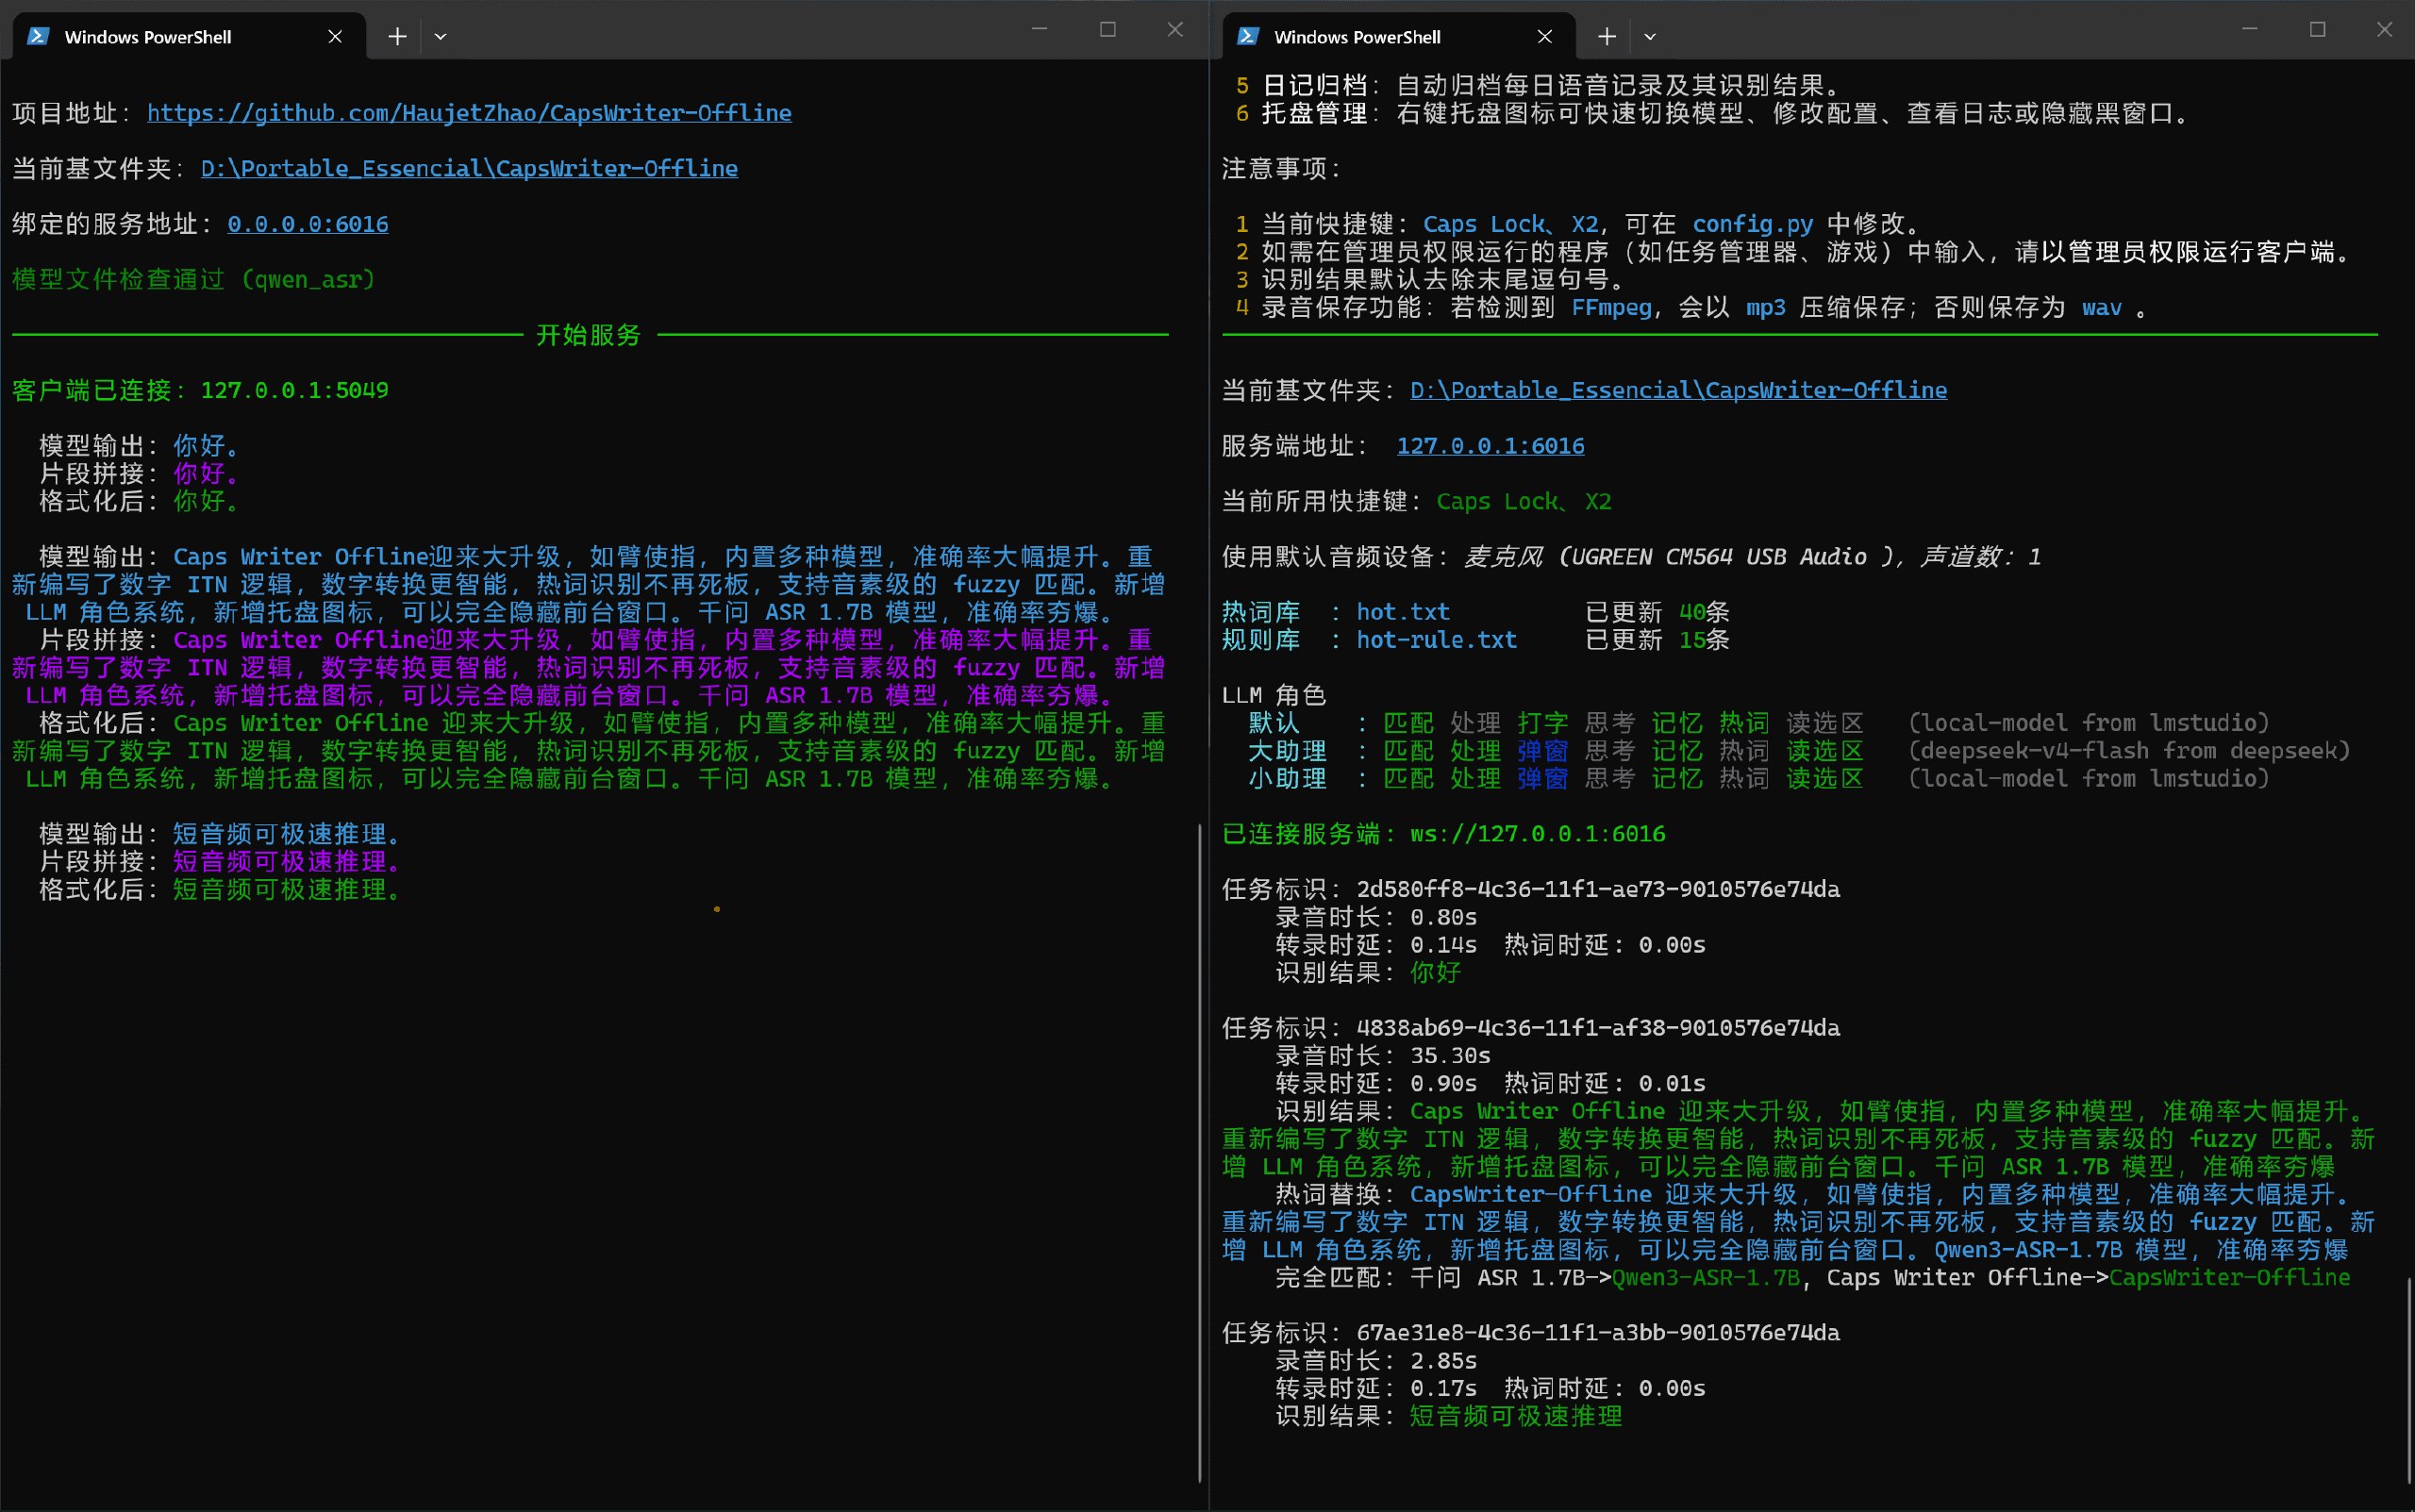Click the '大助理' LLM role name

[1288, 751]
